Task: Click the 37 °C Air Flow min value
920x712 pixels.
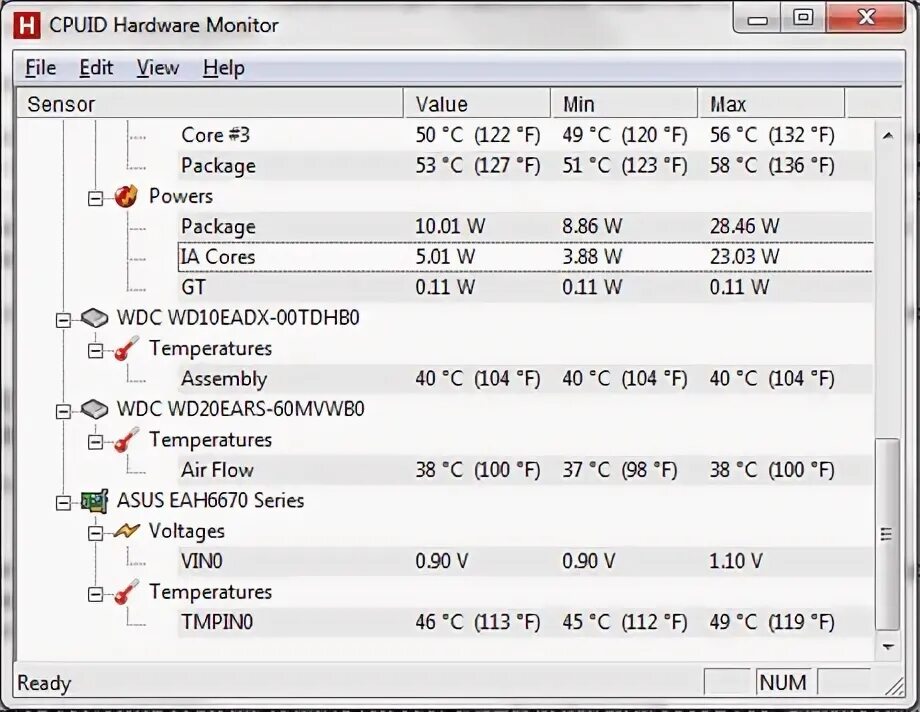Action: (x=620, y=470)
